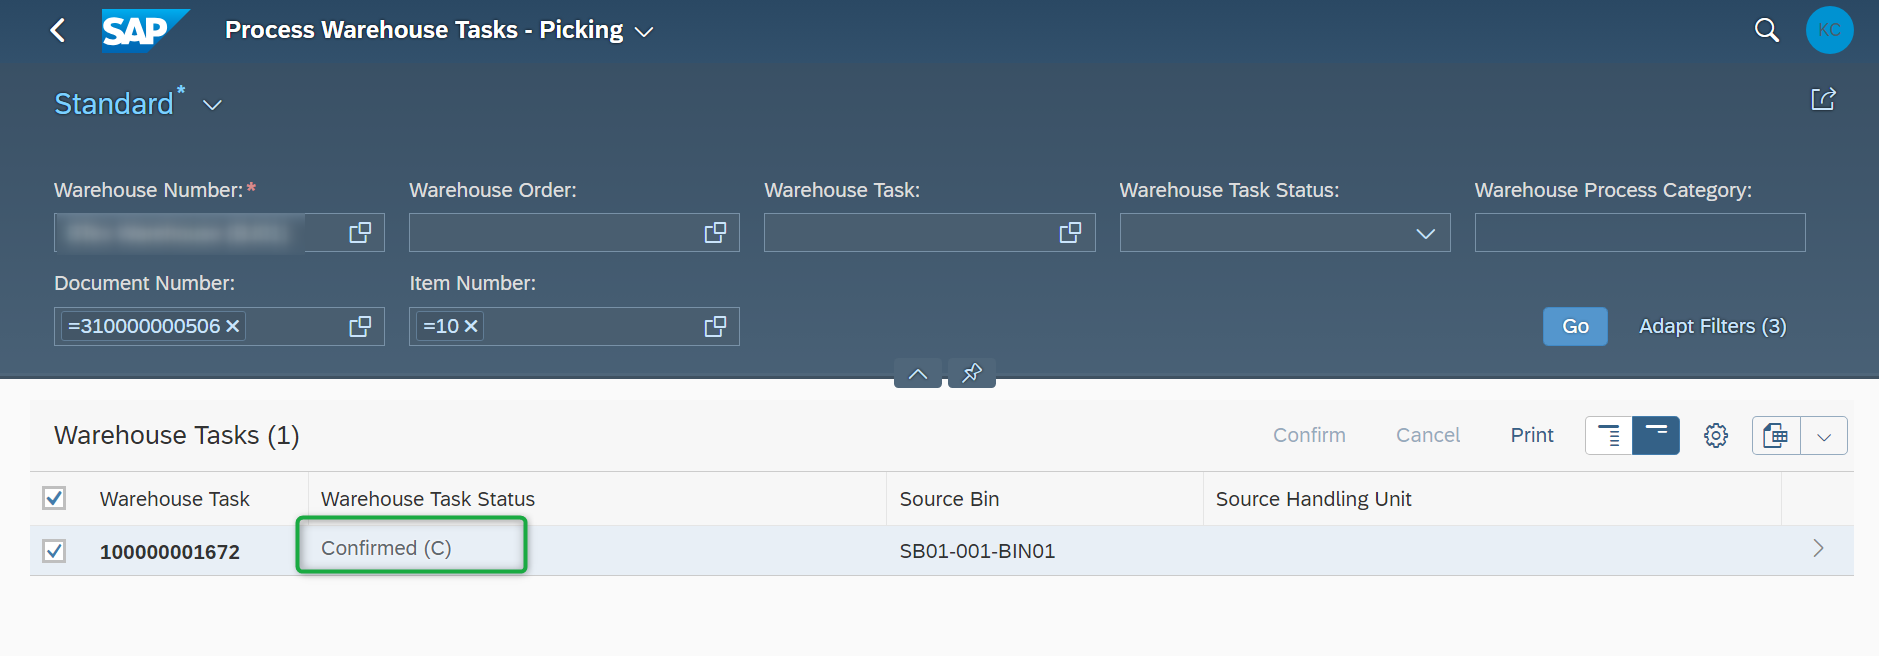
Task: Click the back navigation arrow
Action: (58, 31)
